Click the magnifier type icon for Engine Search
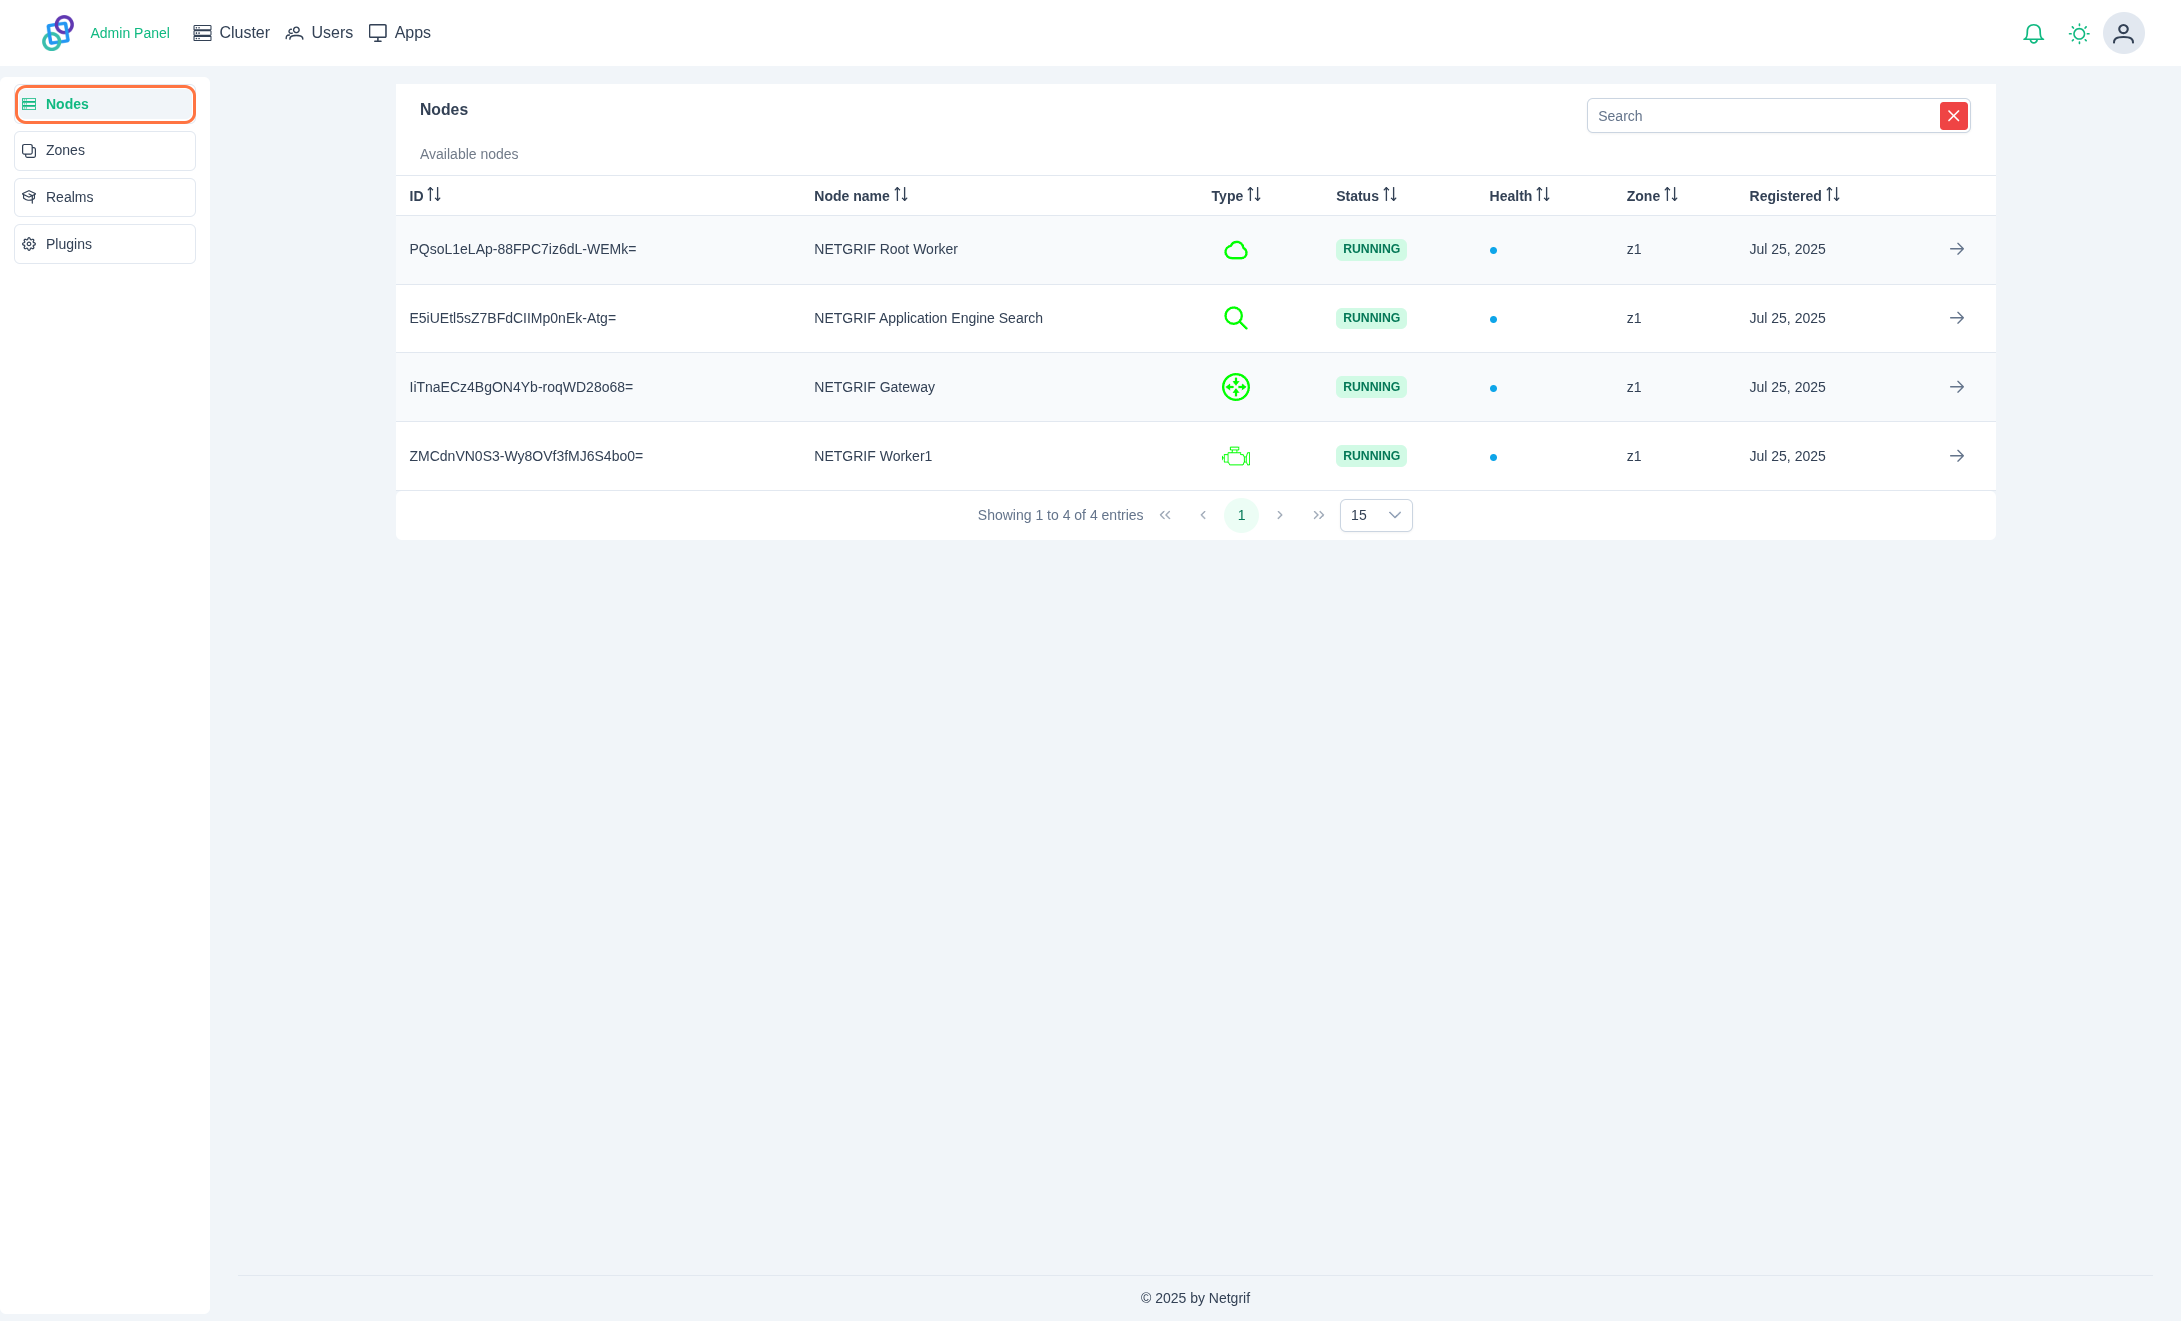Screen dimensions: 2181x1321 1236,318
